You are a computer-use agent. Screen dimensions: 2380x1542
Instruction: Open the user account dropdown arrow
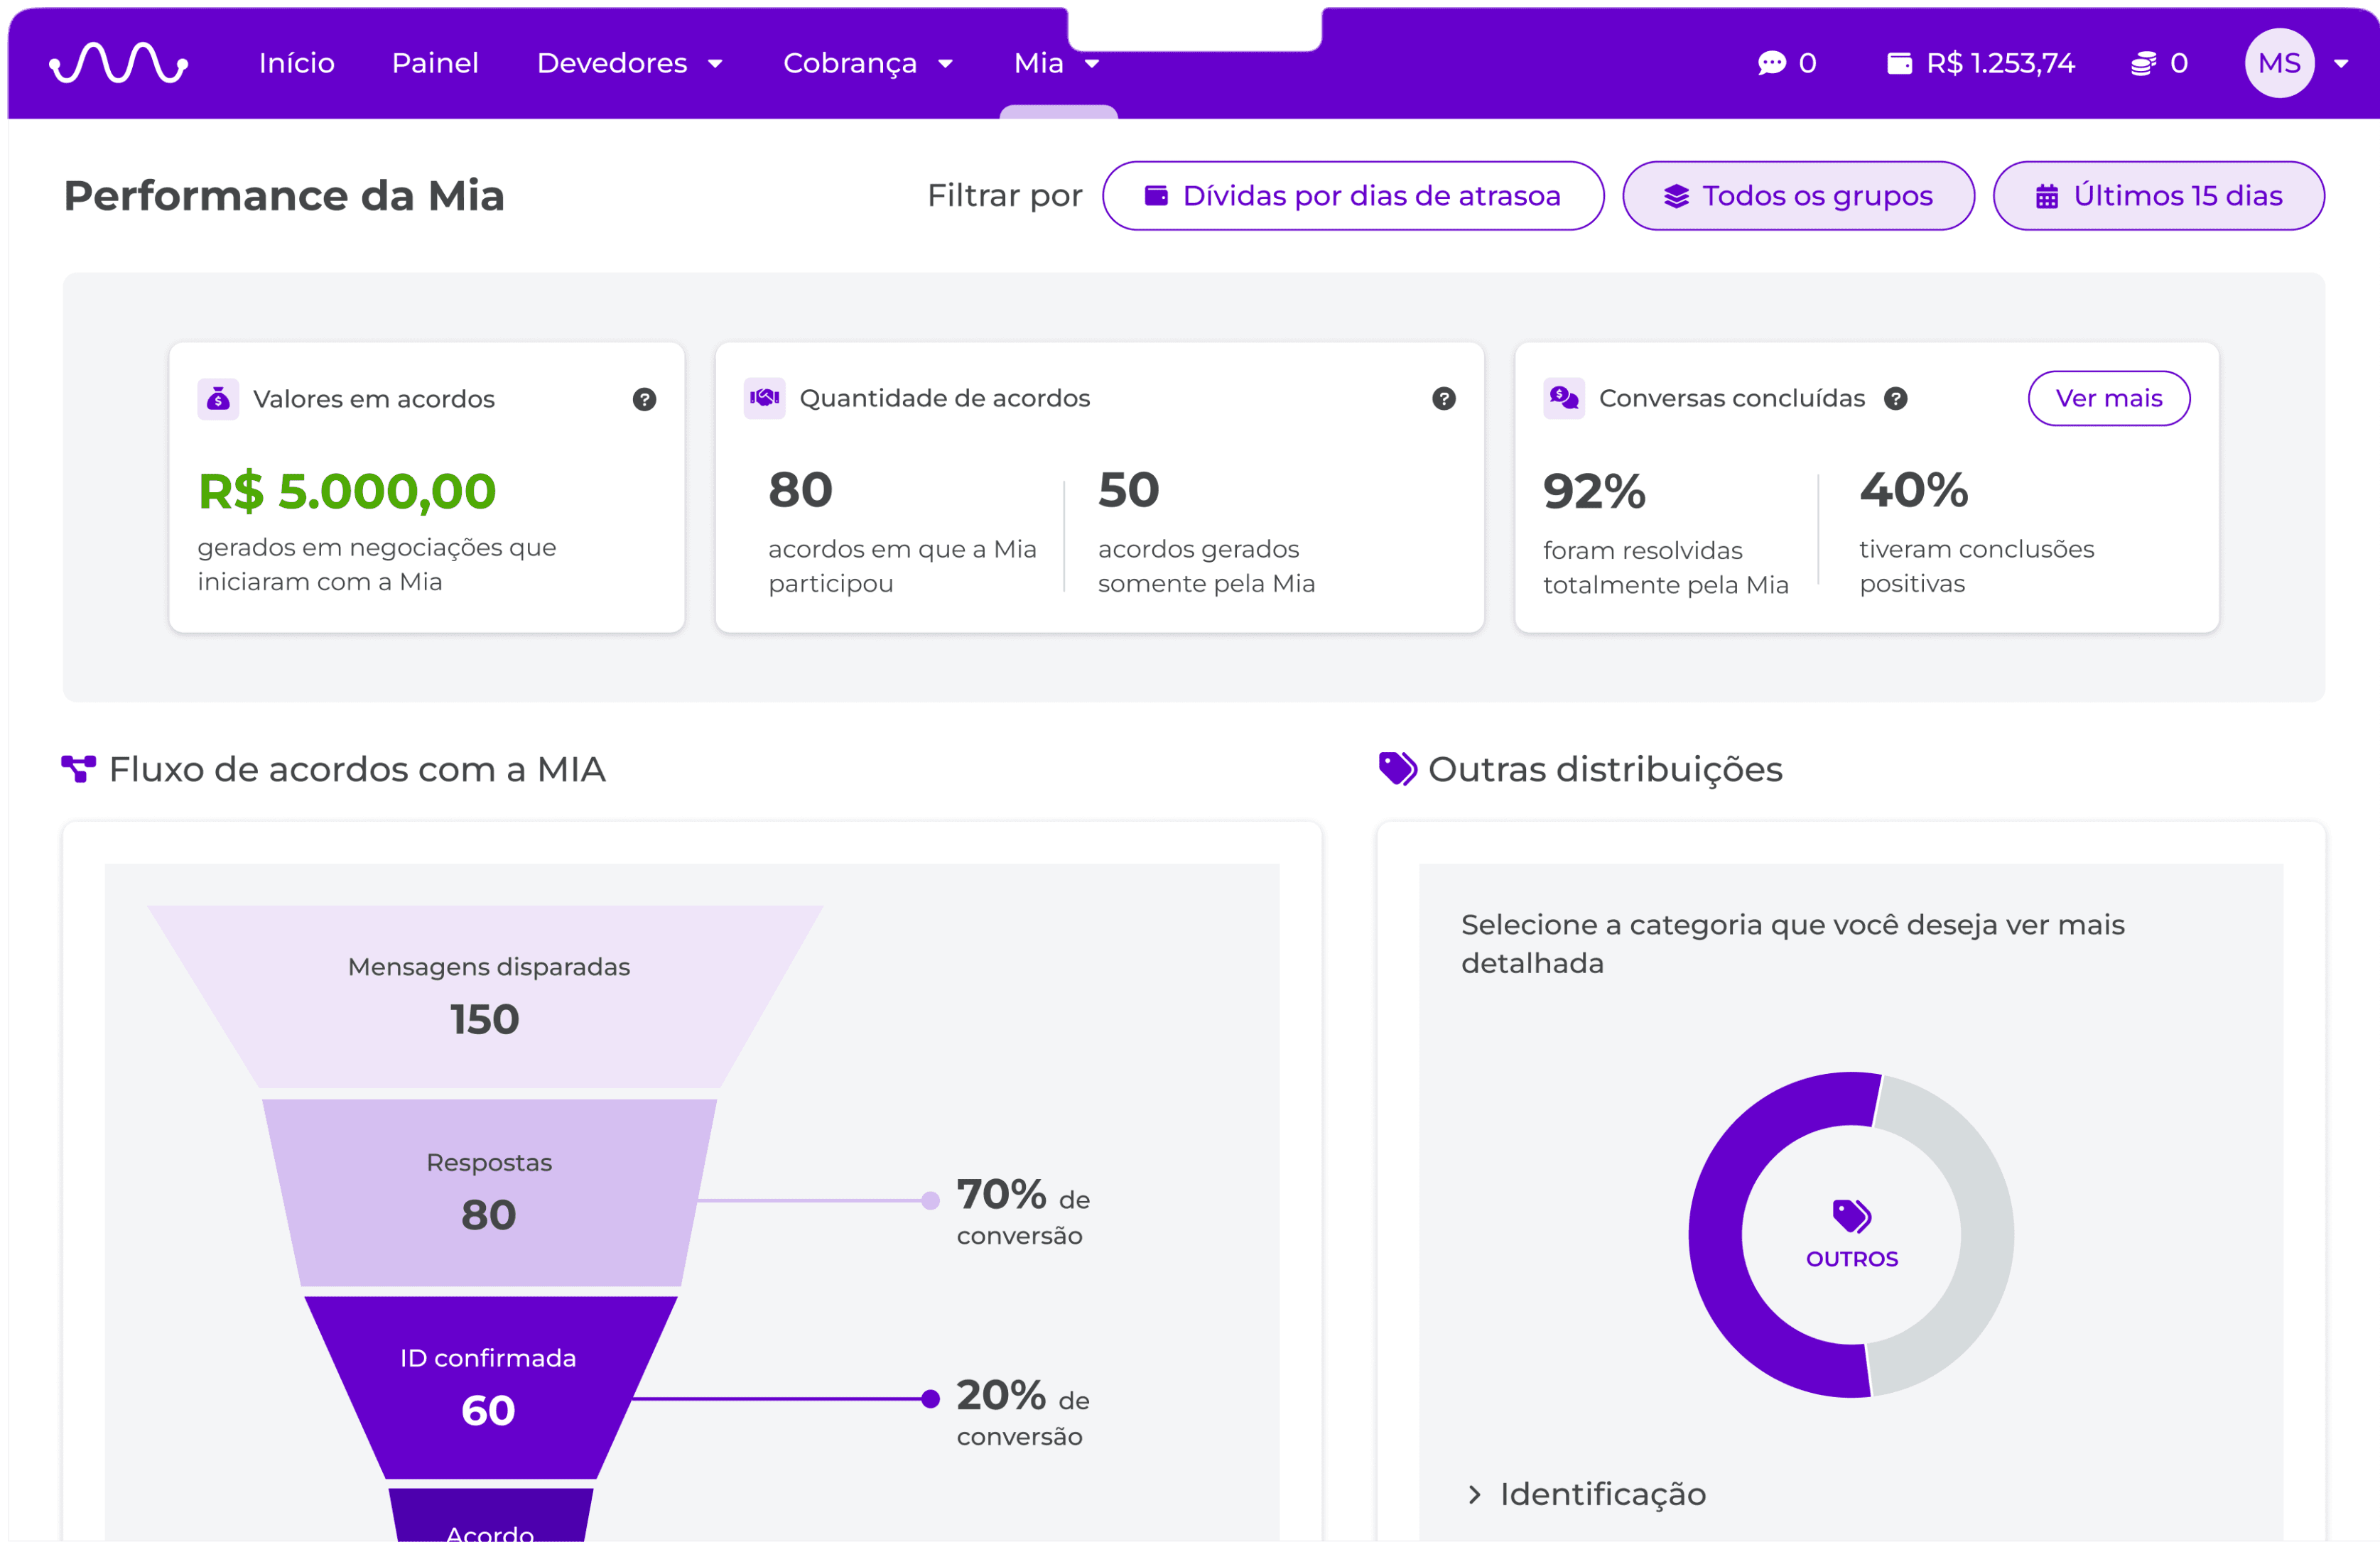click(x=2341, y=64)
